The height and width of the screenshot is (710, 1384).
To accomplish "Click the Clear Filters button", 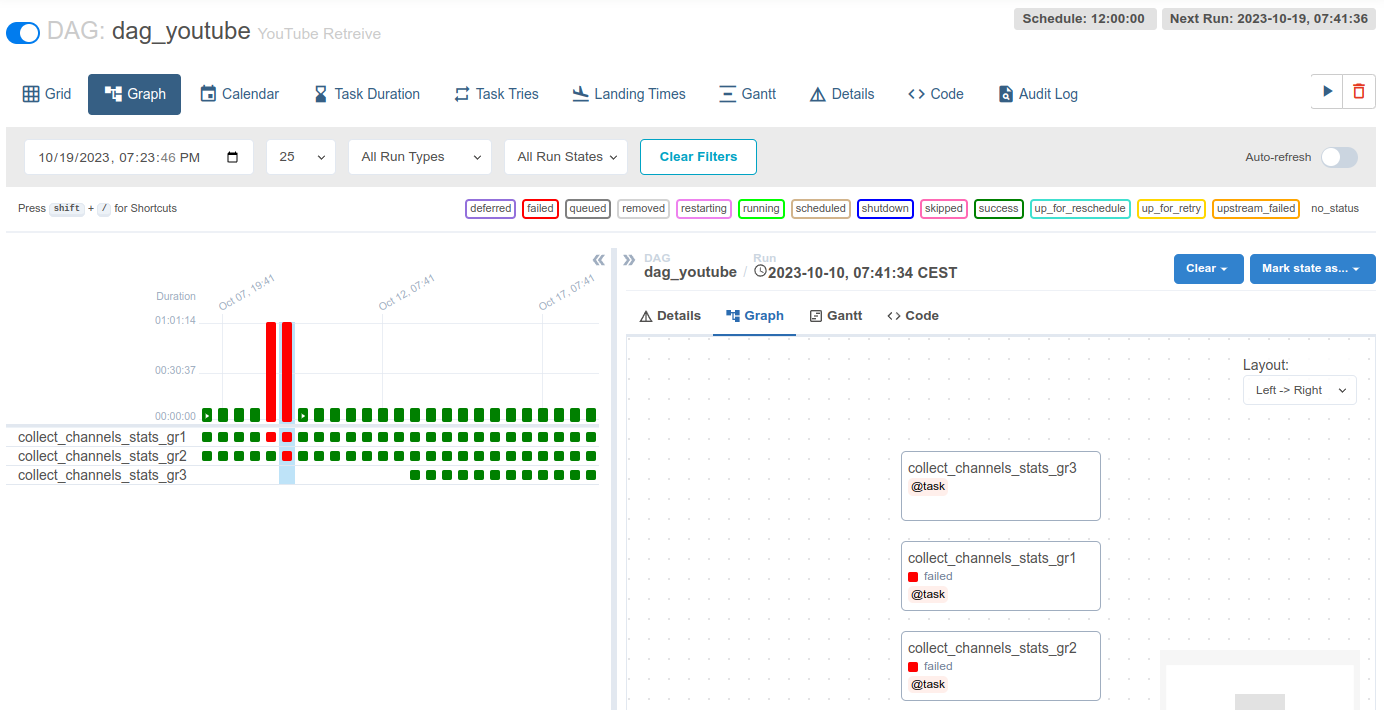I will point(698,157).
